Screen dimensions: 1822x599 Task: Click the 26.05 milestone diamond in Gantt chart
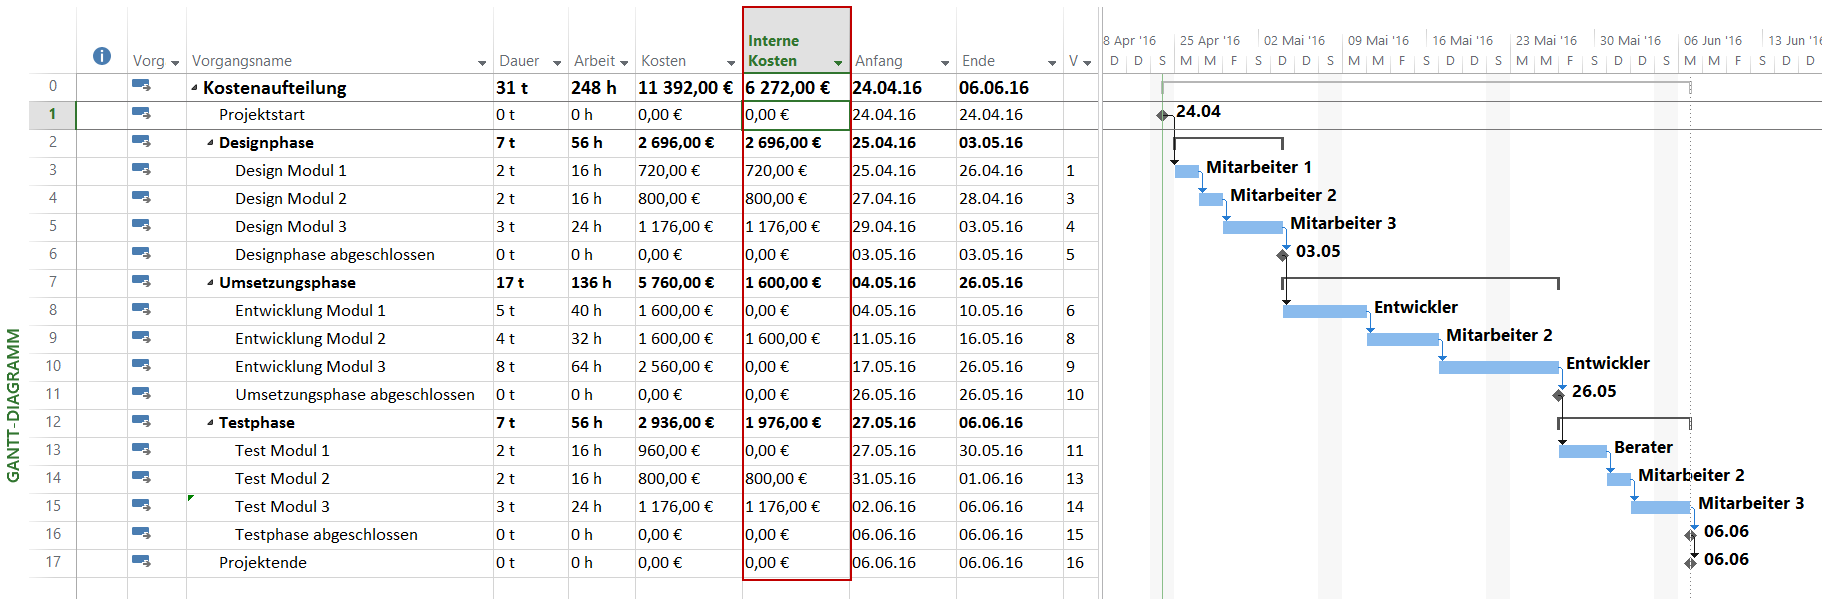coord(1558,395)
